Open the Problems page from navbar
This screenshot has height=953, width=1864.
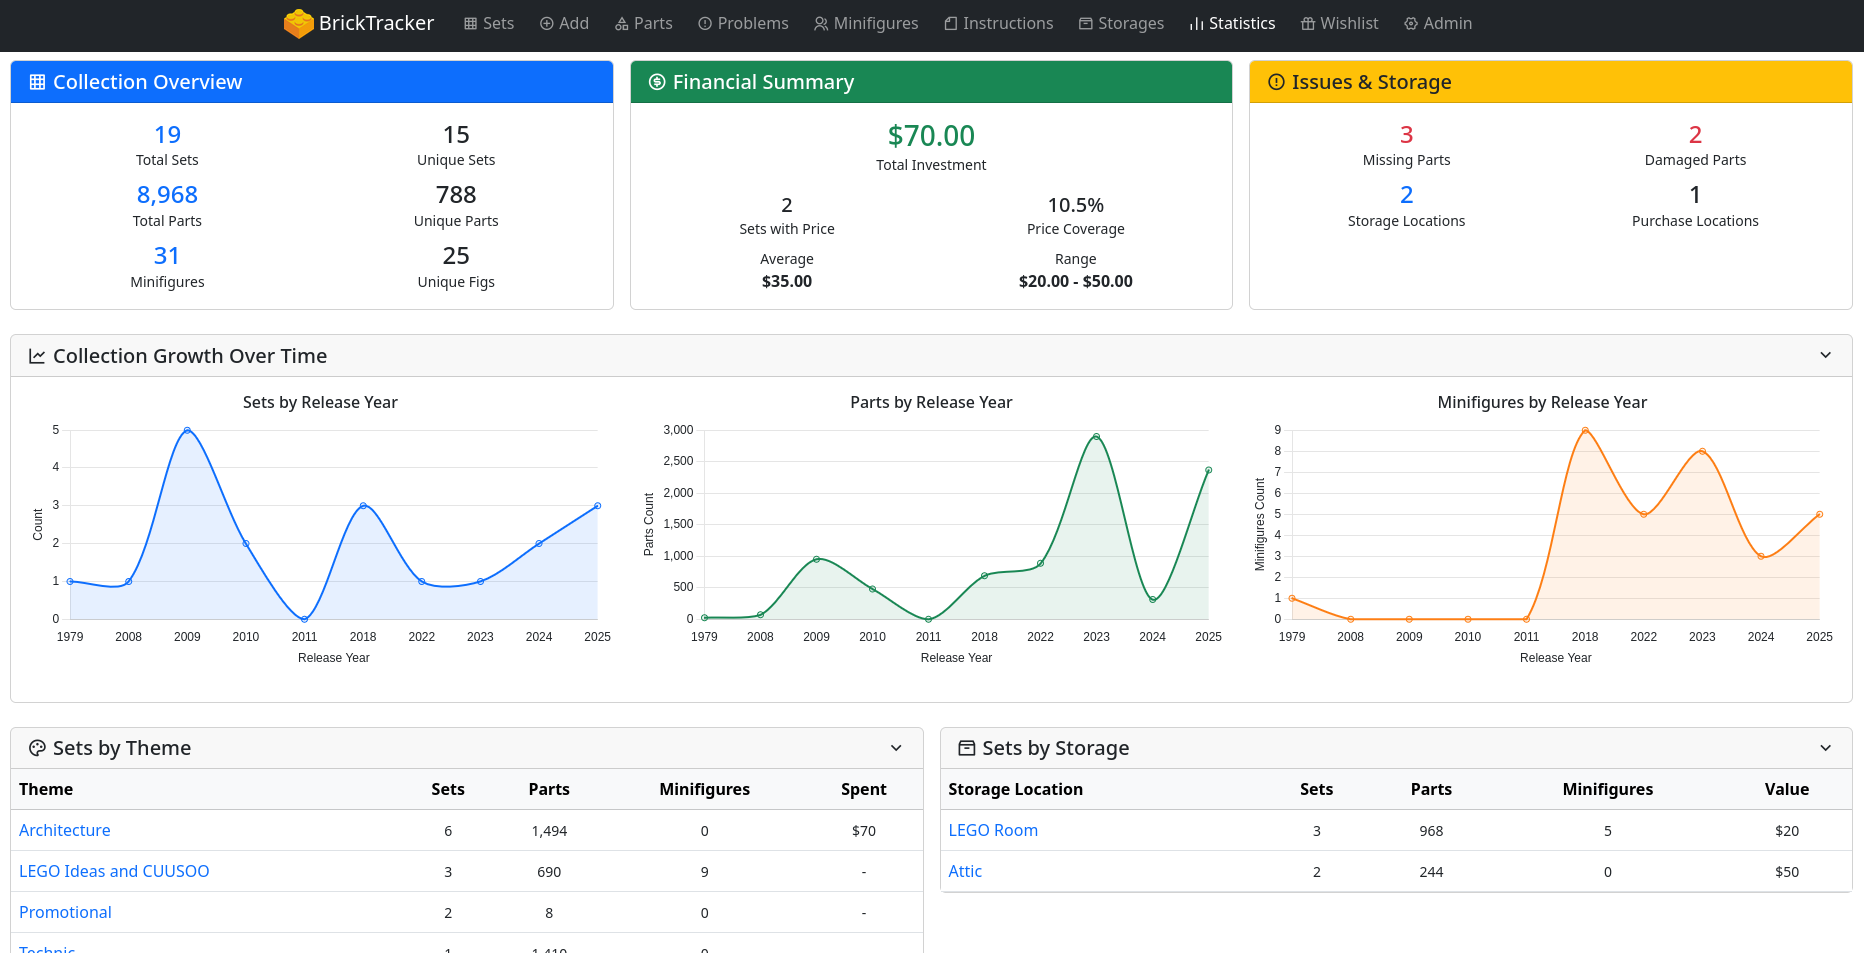click(x=743, y=23)
